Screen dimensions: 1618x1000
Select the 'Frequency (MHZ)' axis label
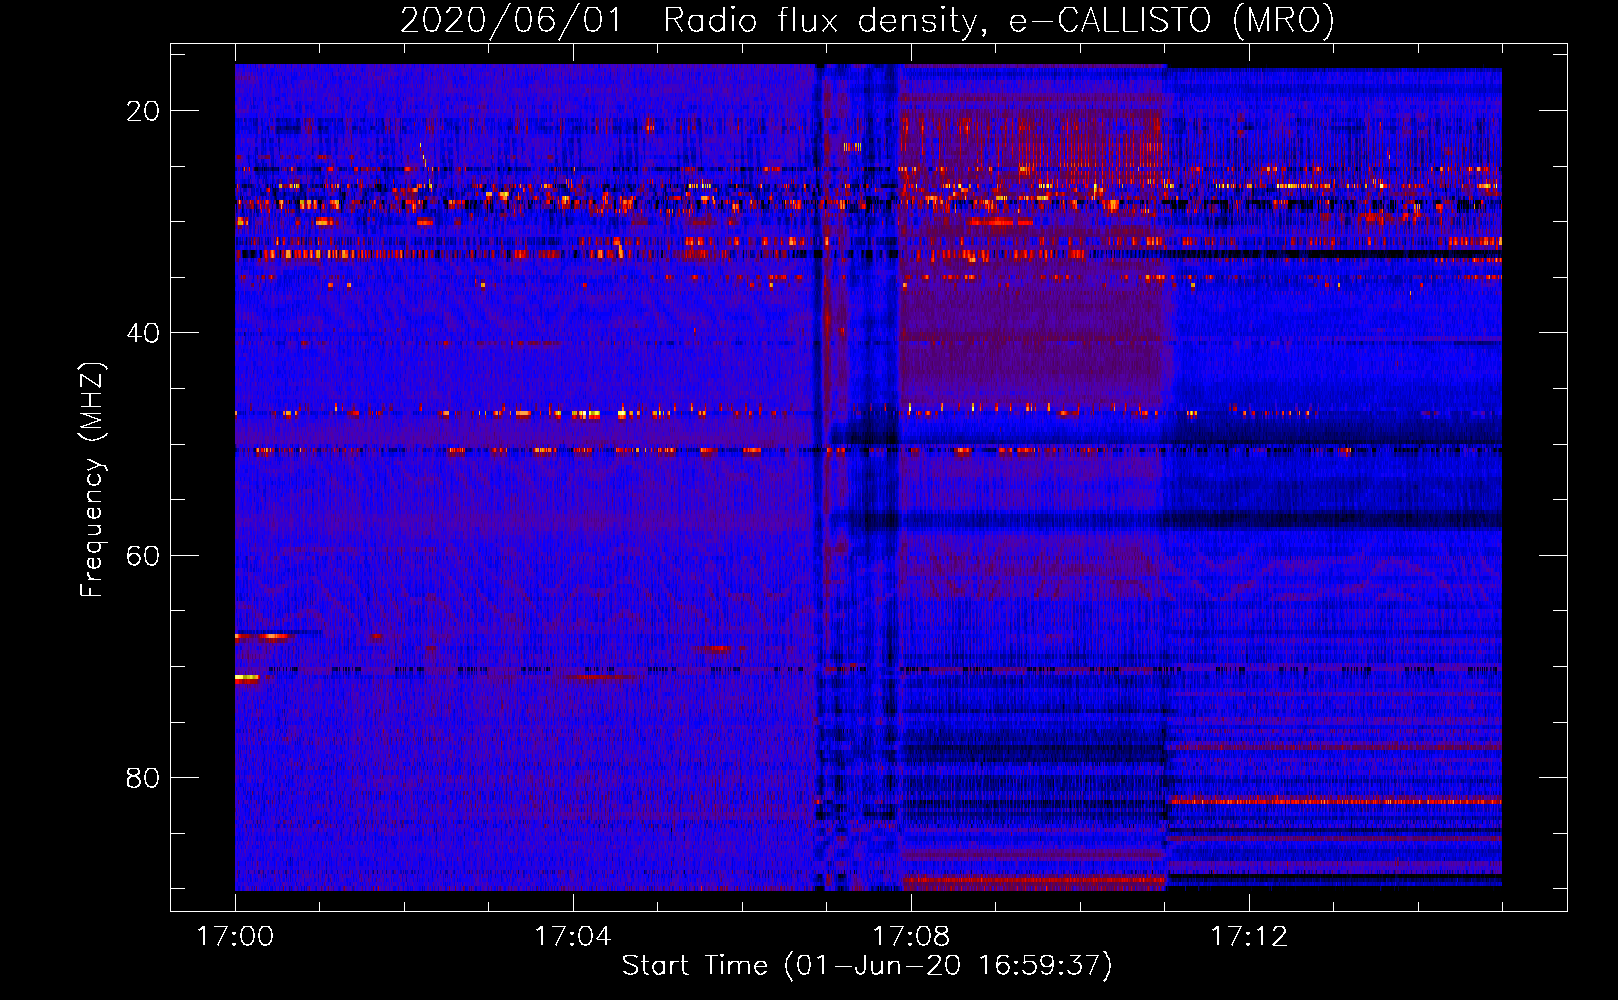click(92, 480)
